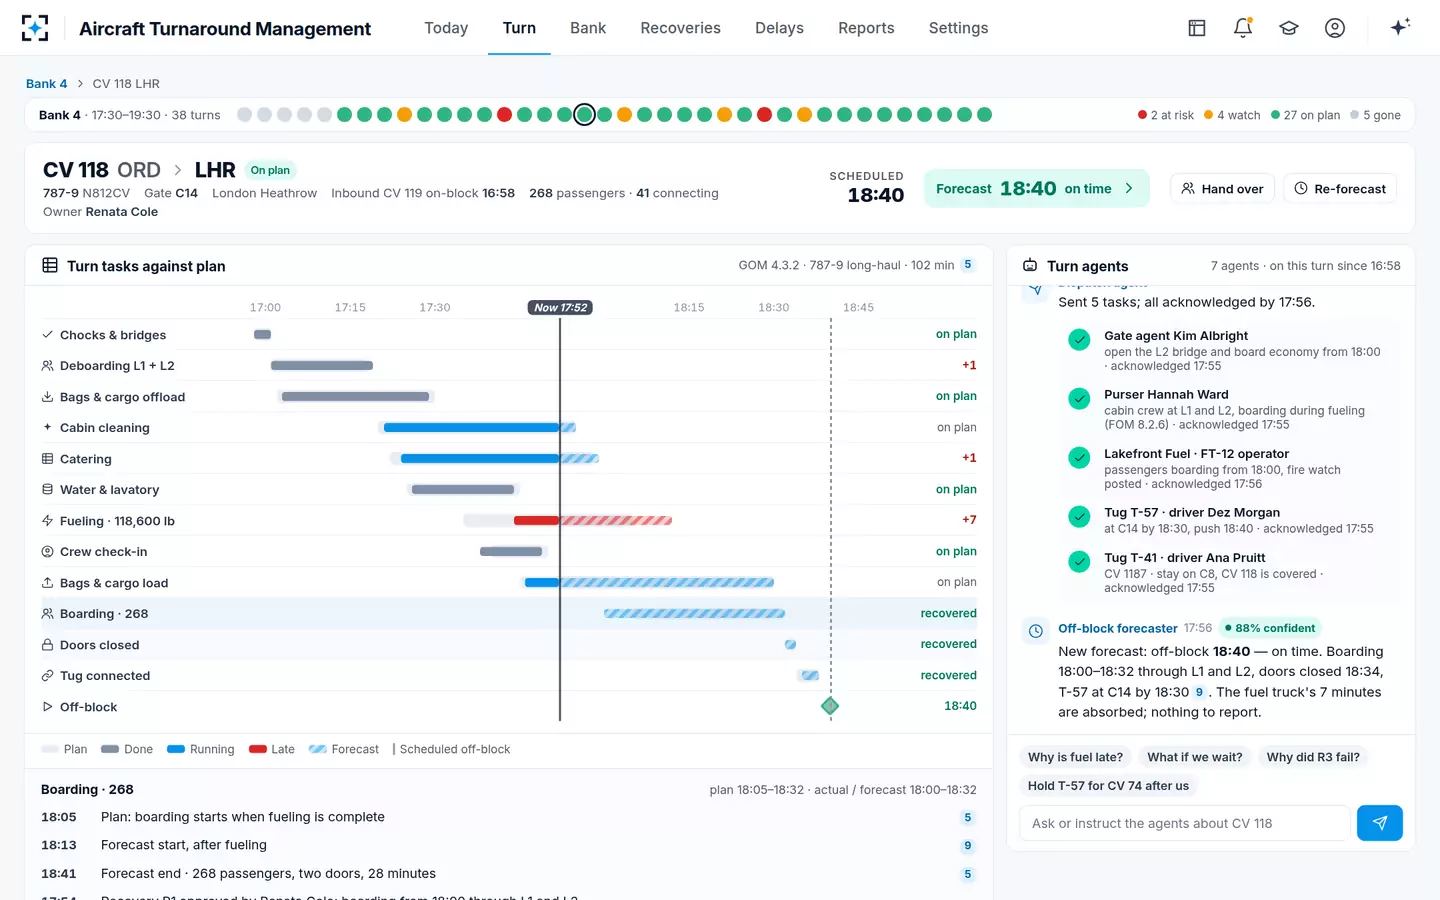Viewport: 1440px width, 900px height.
Task: Select the Boarding · 268 task row
Action: coord(509,614)
